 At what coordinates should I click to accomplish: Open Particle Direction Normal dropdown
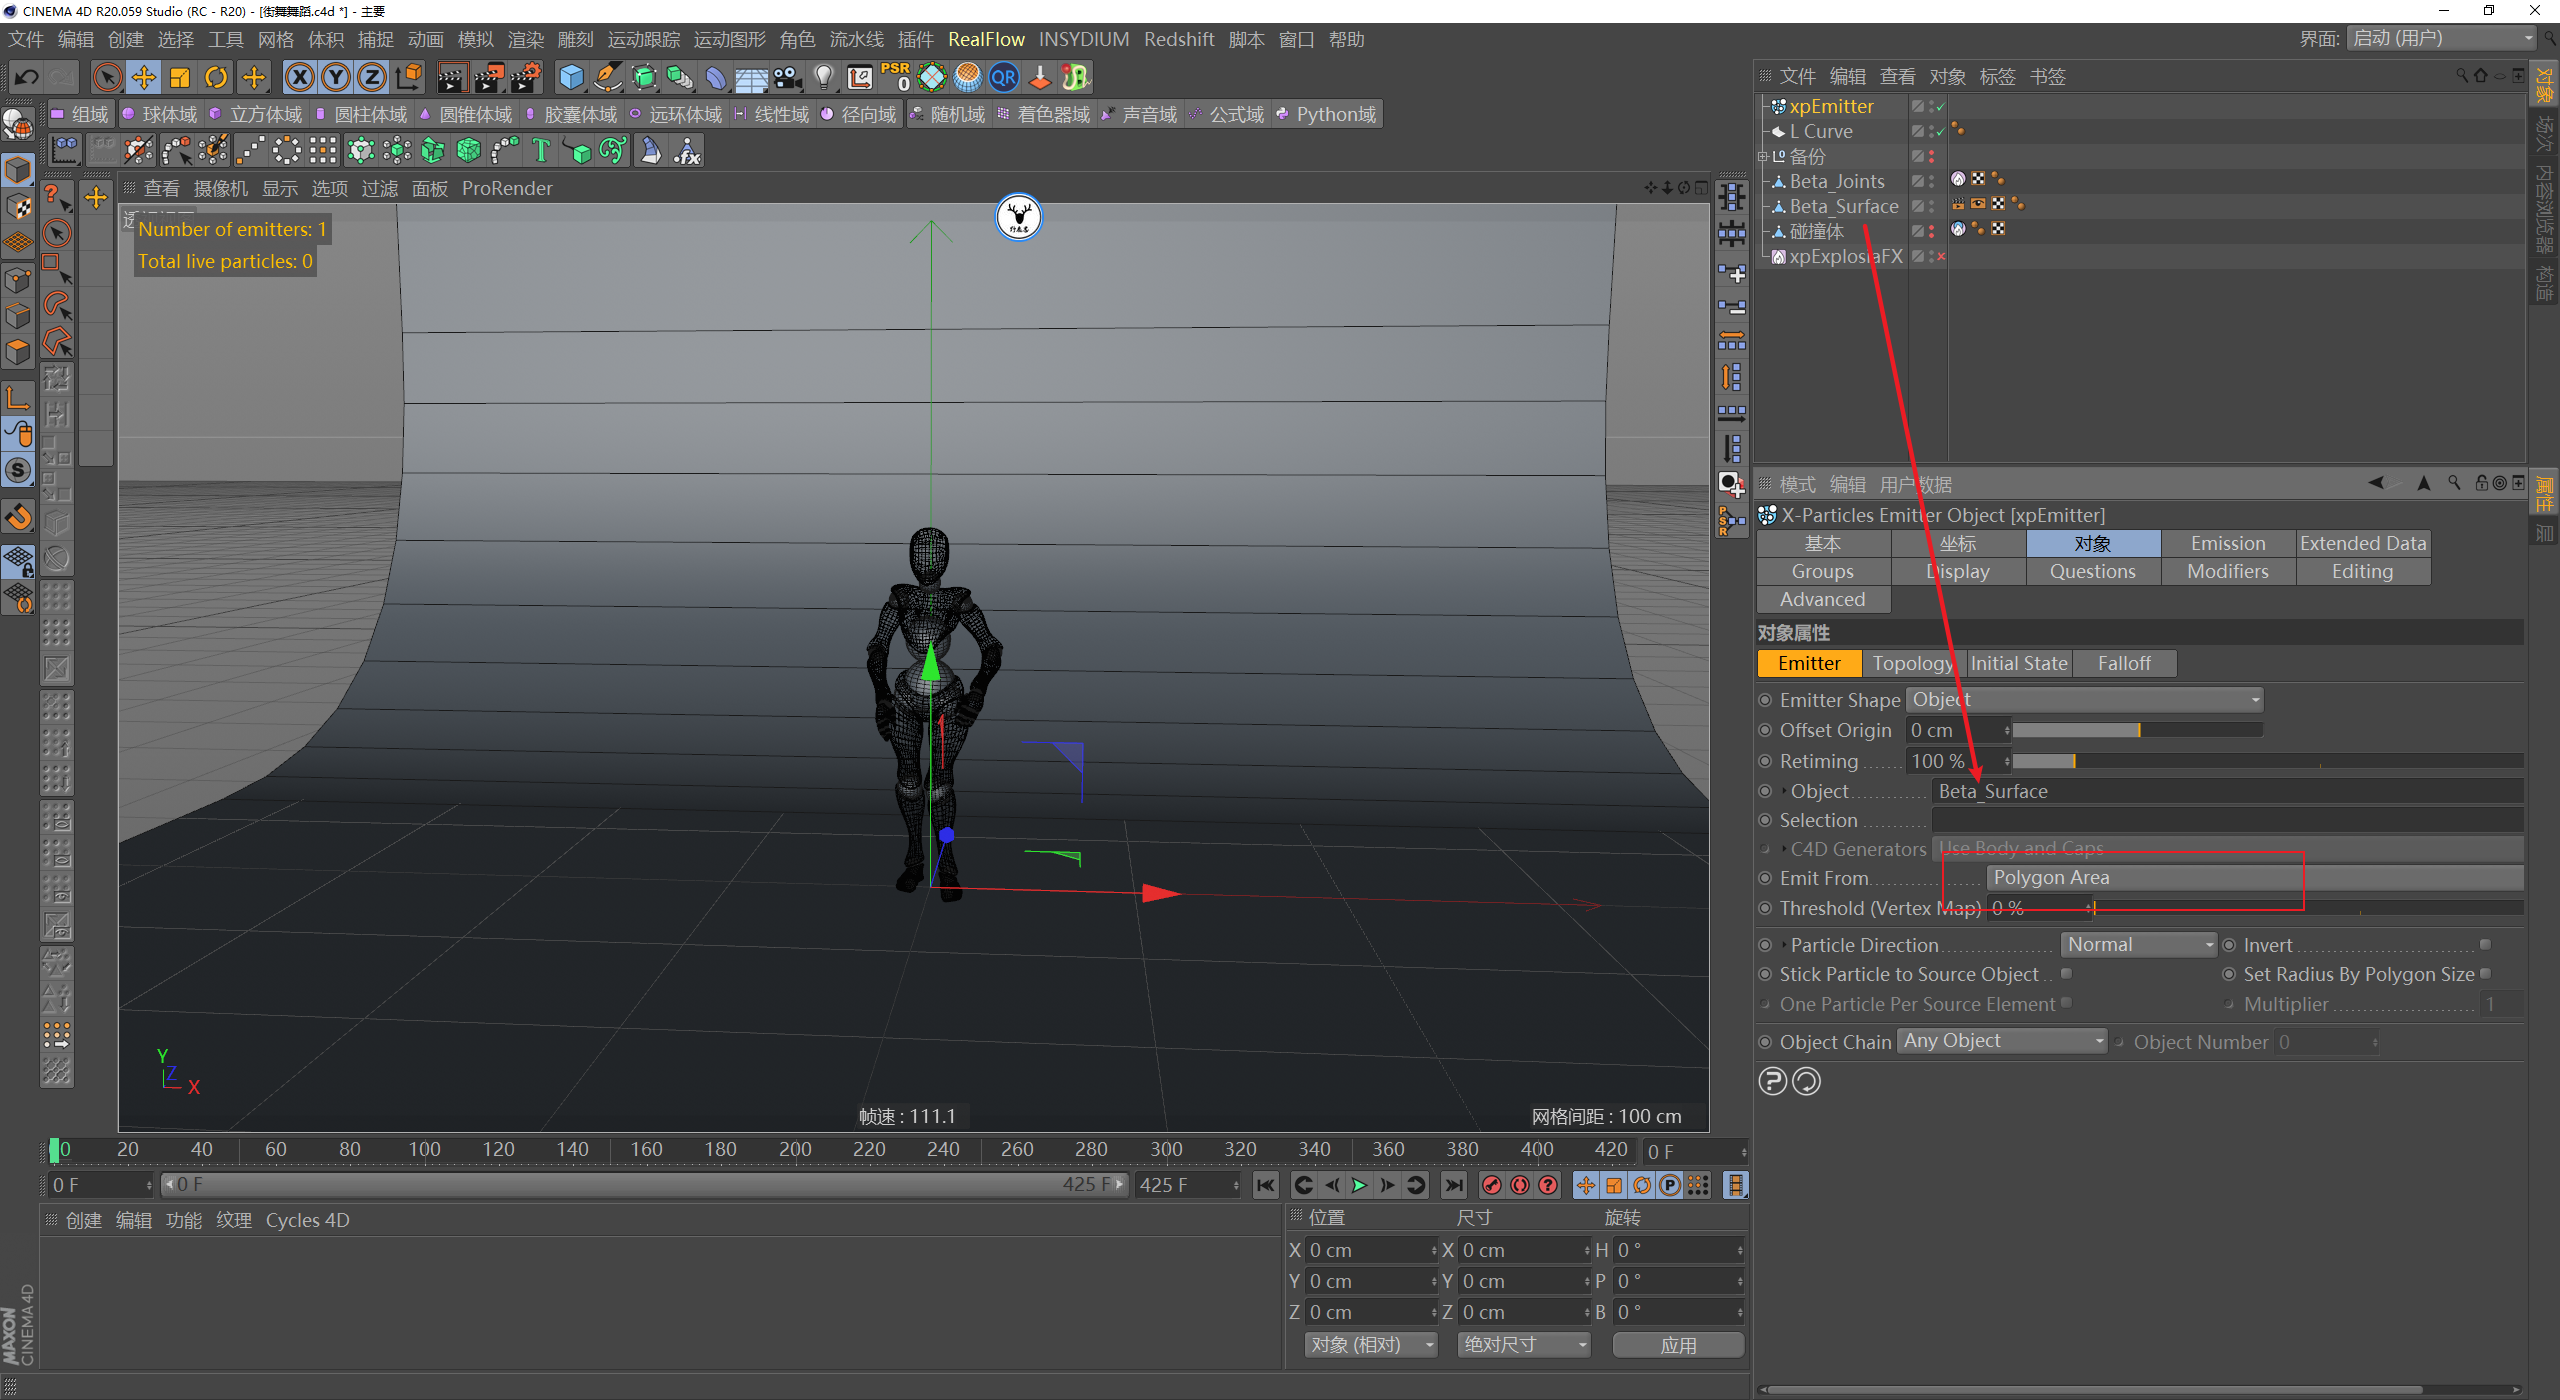click(2138, 945)
